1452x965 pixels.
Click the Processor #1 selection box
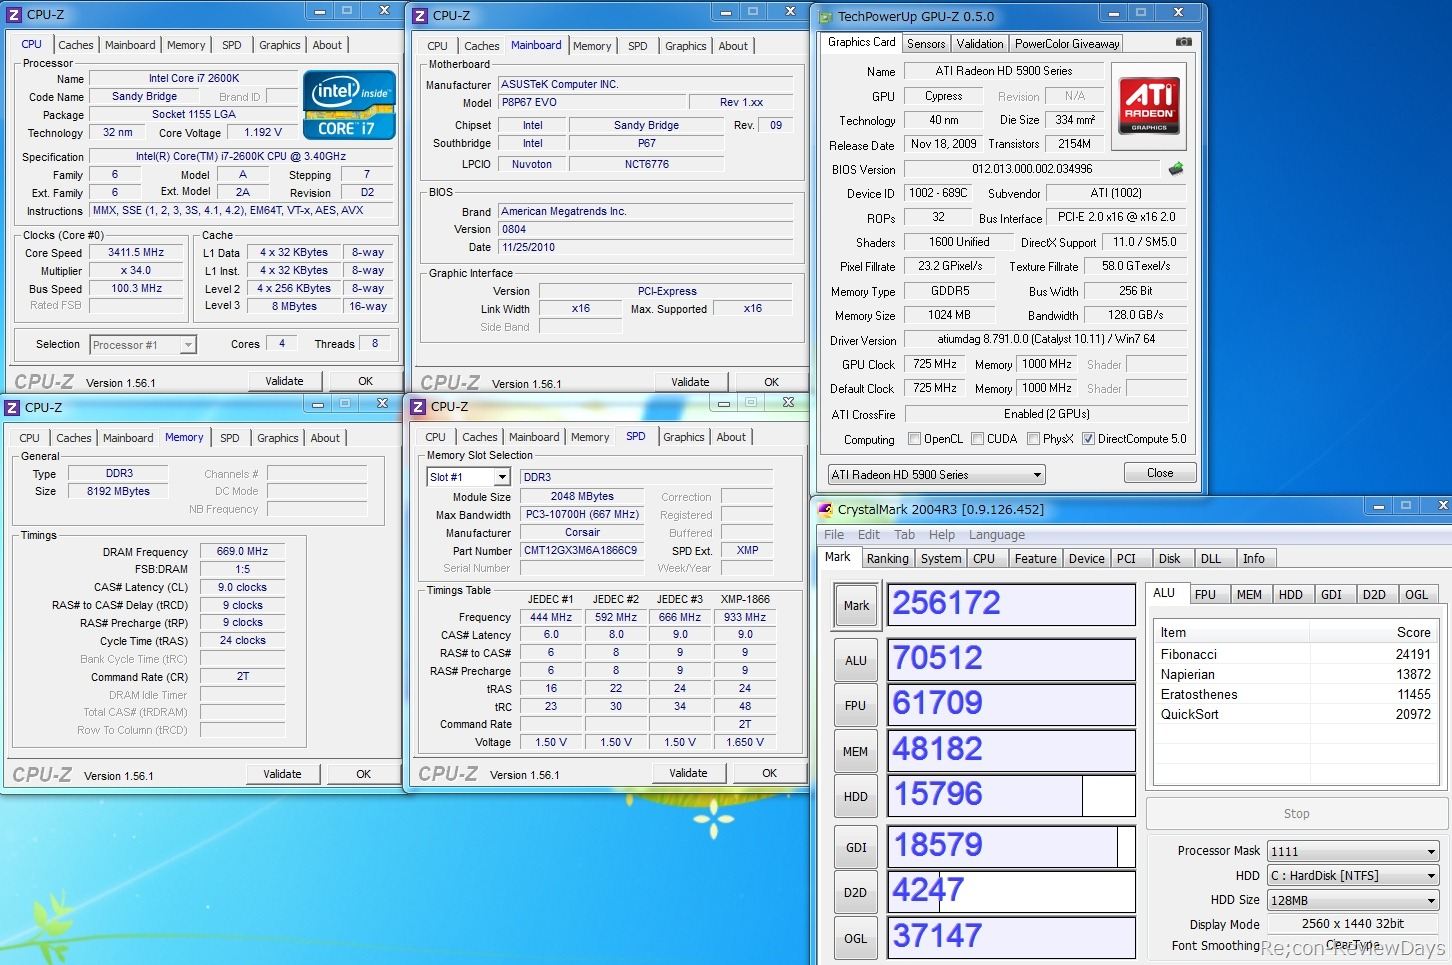click(x=143, y=345)
